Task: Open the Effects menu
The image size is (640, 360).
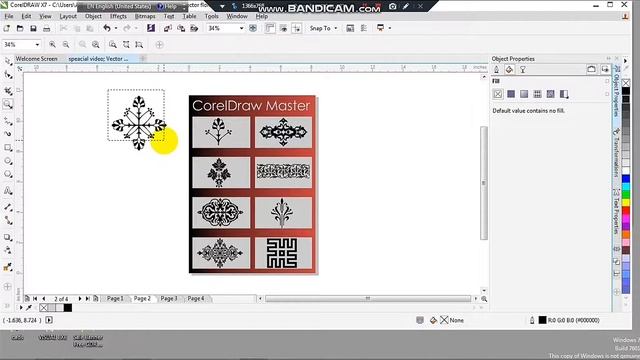Action: pos(118,16)
